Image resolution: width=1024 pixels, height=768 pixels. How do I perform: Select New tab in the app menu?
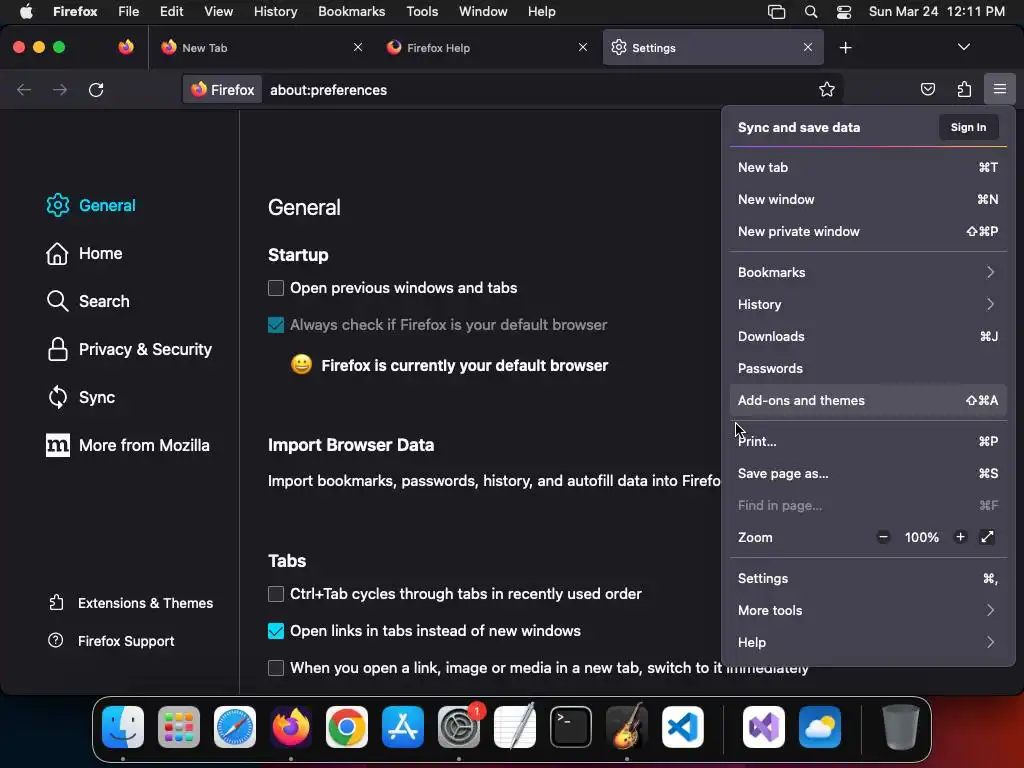click(868, 167)
